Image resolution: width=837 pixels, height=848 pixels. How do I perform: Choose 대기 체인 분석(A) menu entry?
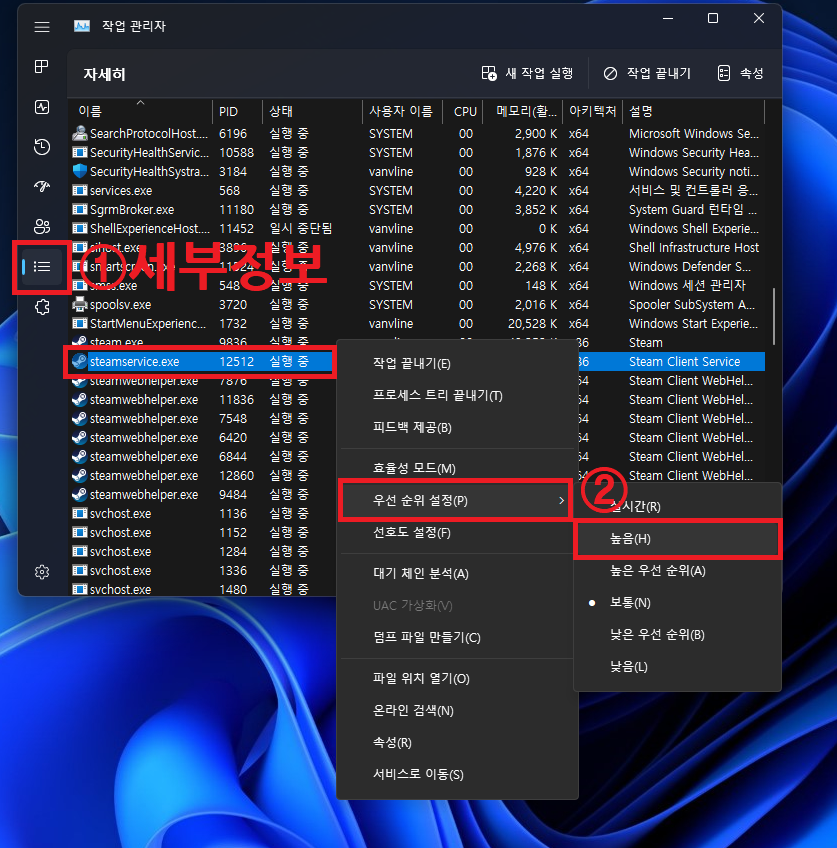(457, 573)
